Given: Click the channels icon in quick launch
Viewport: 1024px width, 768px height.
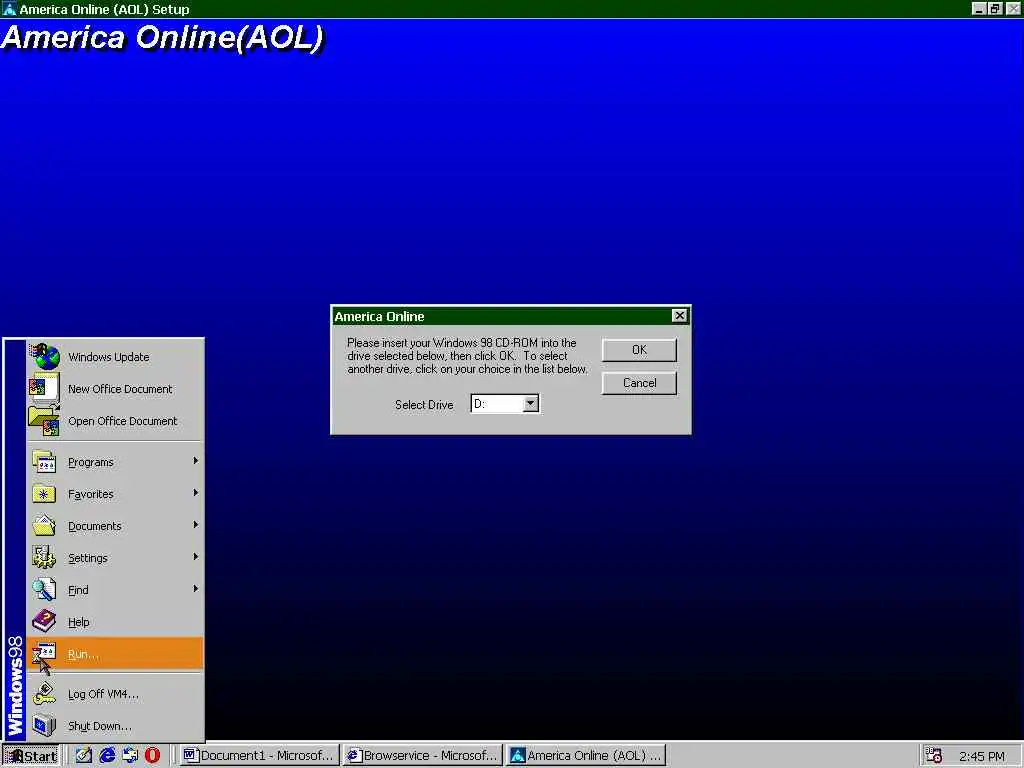Looking at the screenshot, I should pyautogui.click(x=129, y=755).
